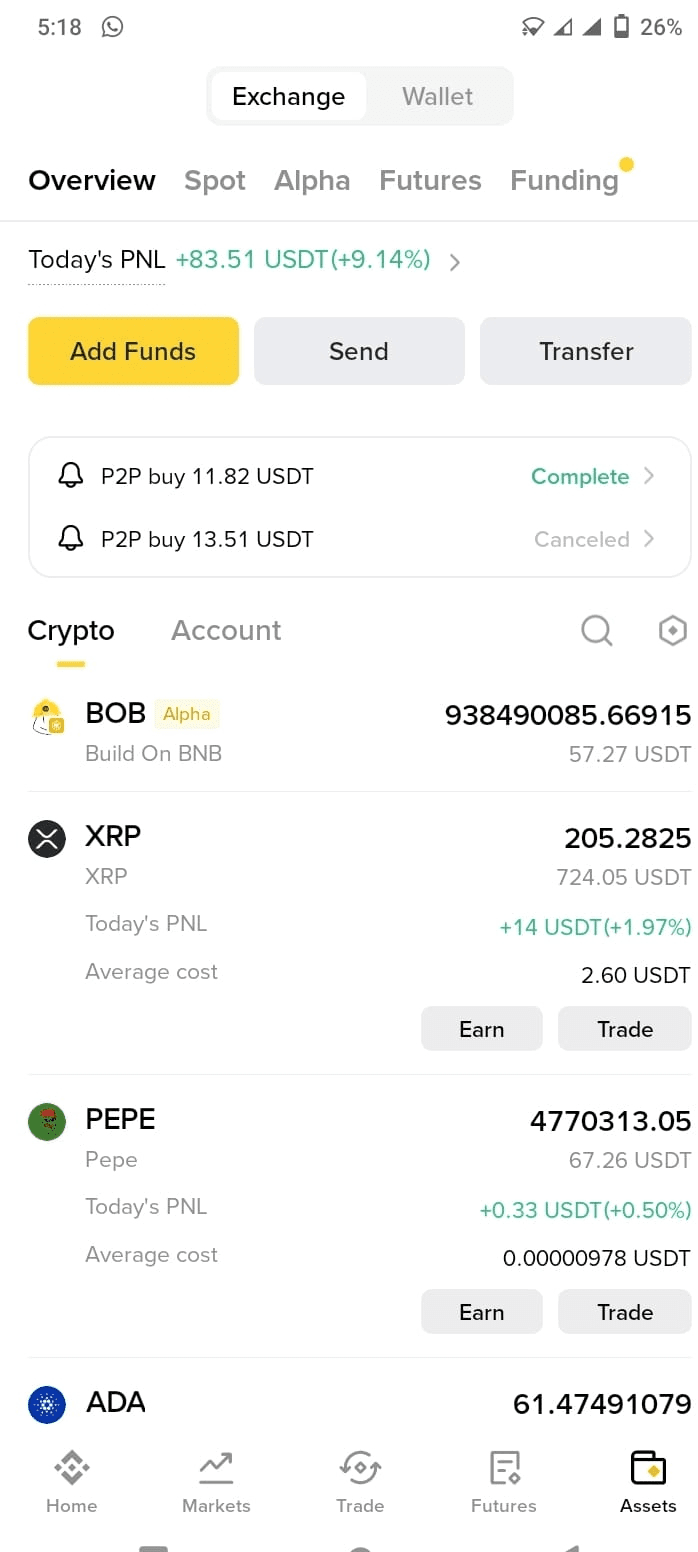Select the Crypto balances toggle
The width and height of the screenshot is (698, 1552).
click(x=70, y=630)
